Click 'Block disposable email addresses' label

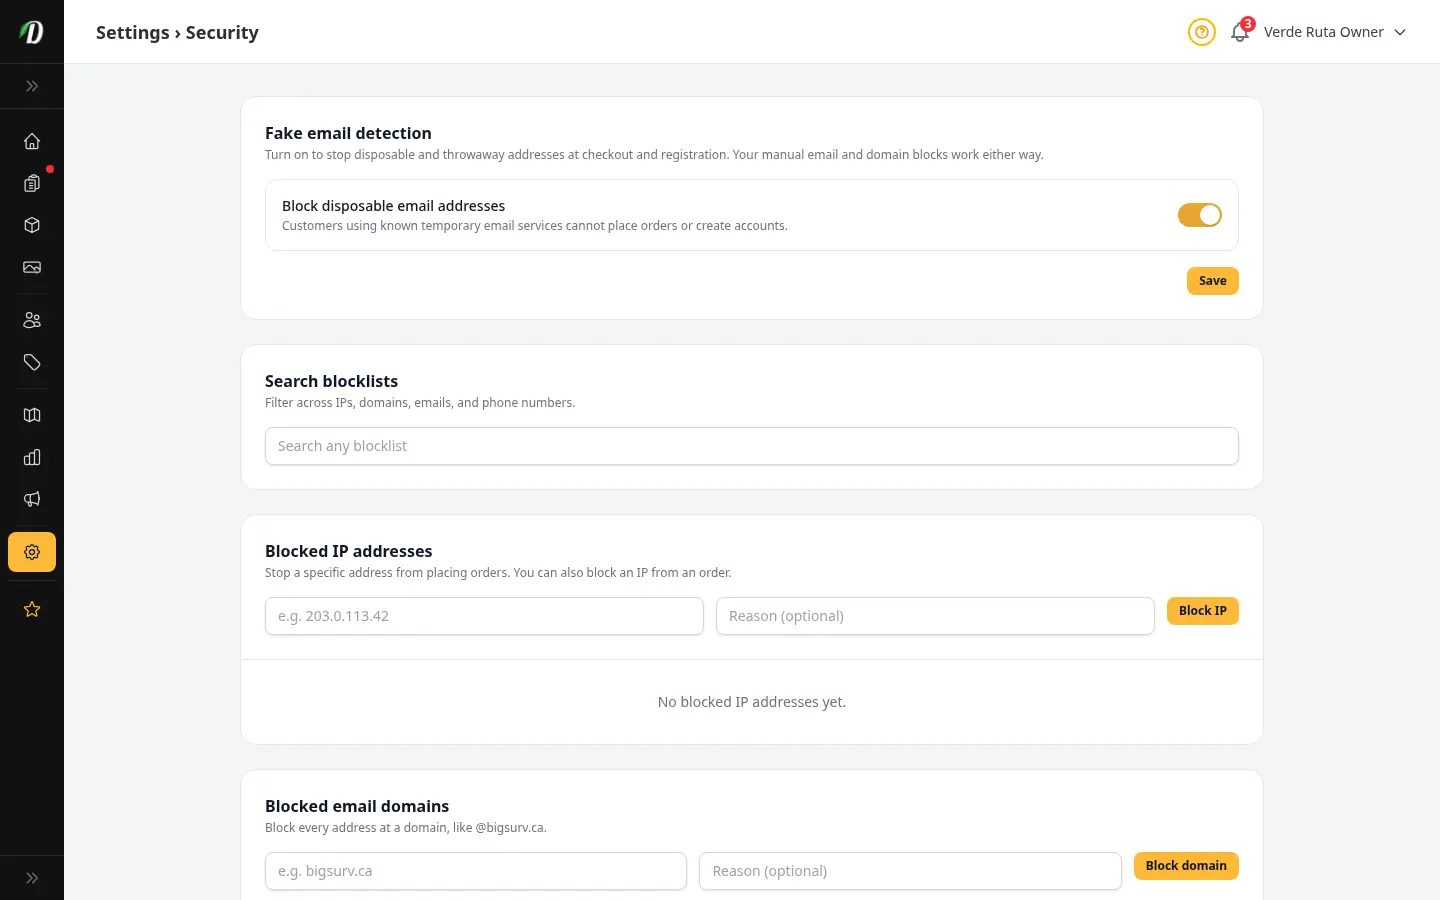(x=393, y=206)
